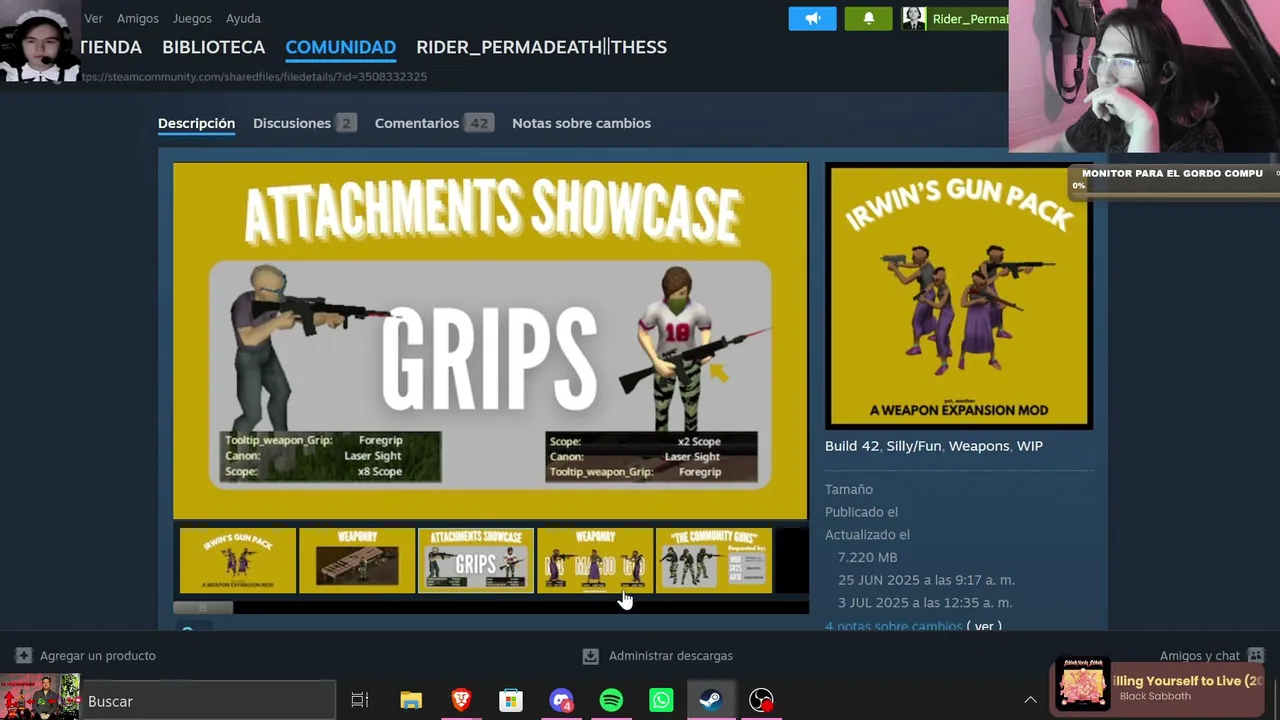Open the RIDER_PERMADEATH profile section

542,47
